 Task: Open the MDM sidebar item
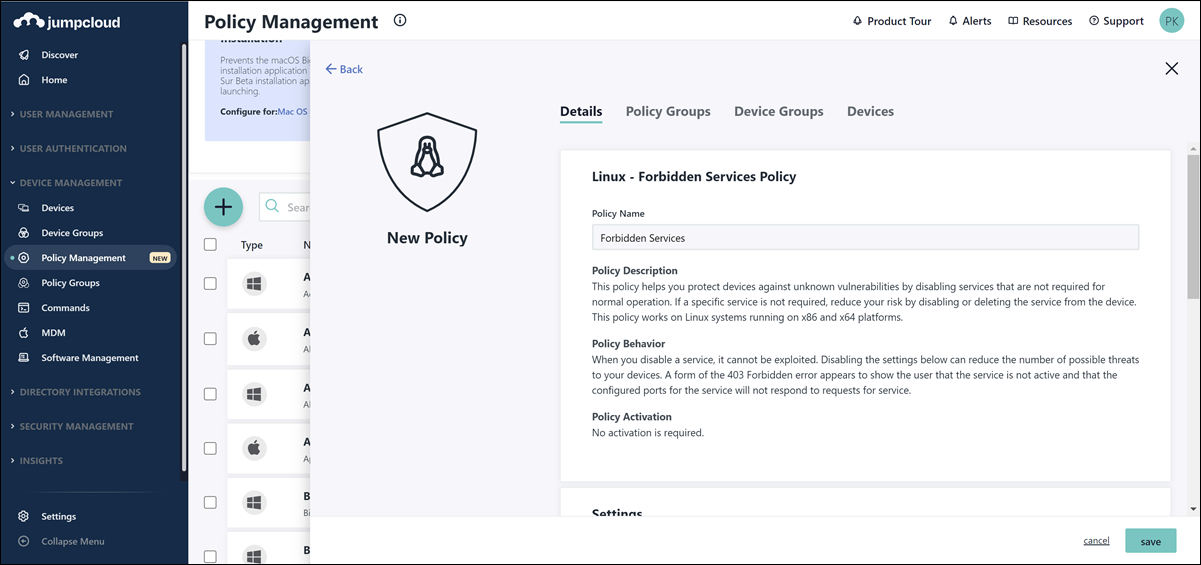coord(53,333)
